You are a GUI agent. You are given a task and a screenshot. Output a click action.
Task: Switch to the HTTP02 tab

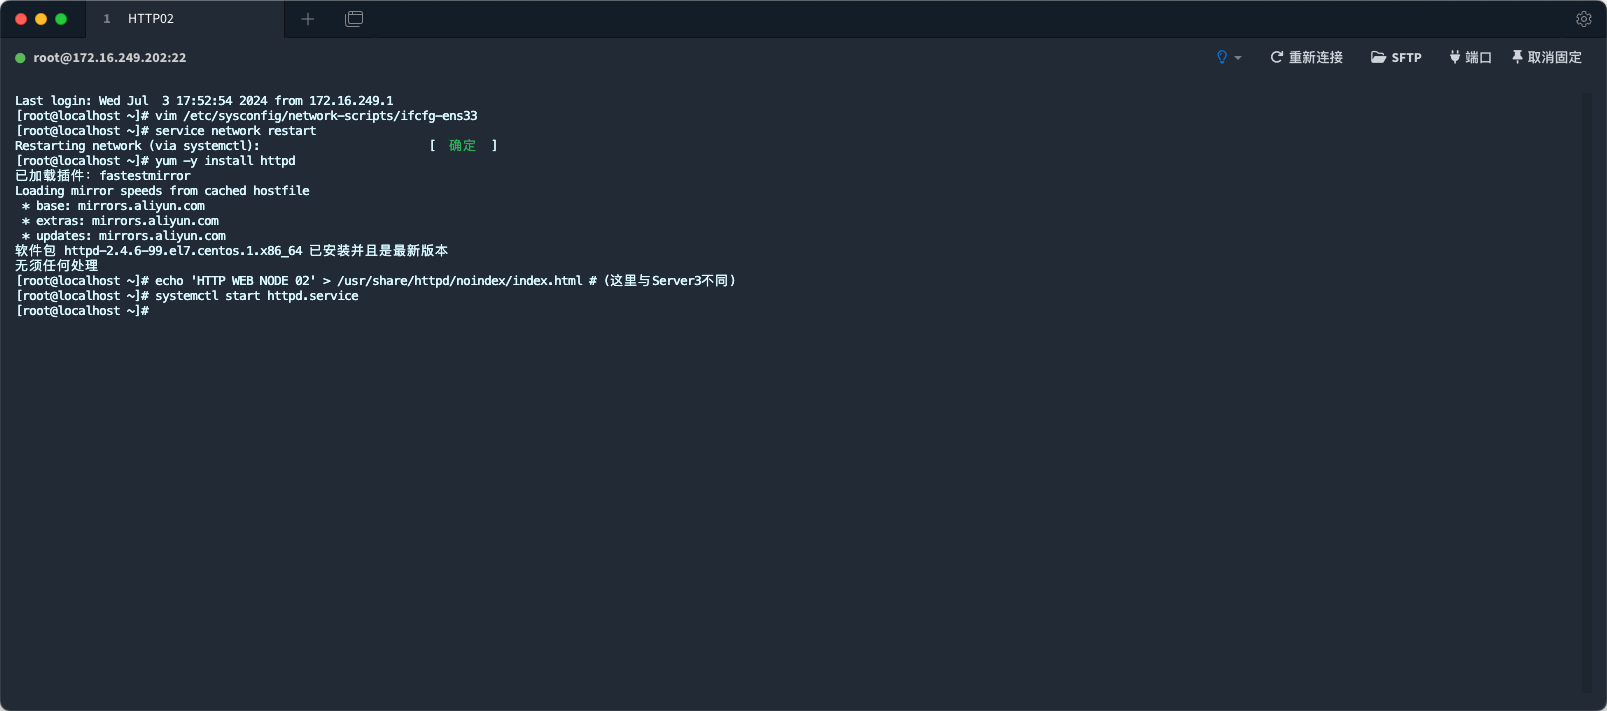pos(150,19)
